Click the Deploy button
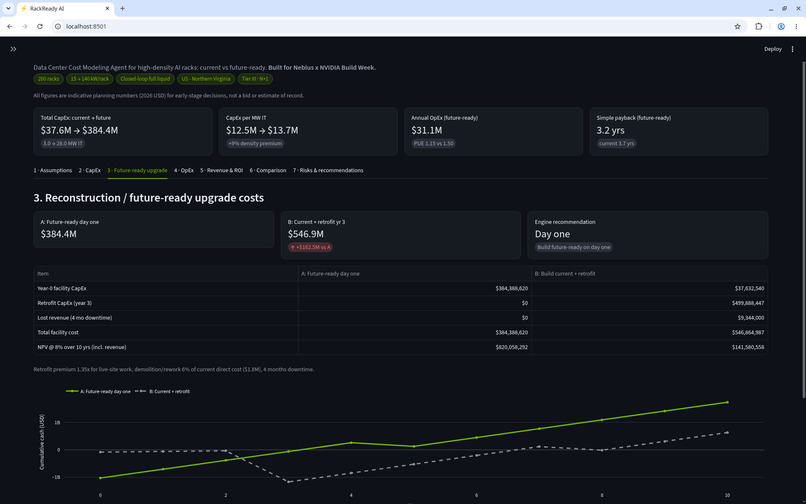The image size is (806, 504). point(773,49)
